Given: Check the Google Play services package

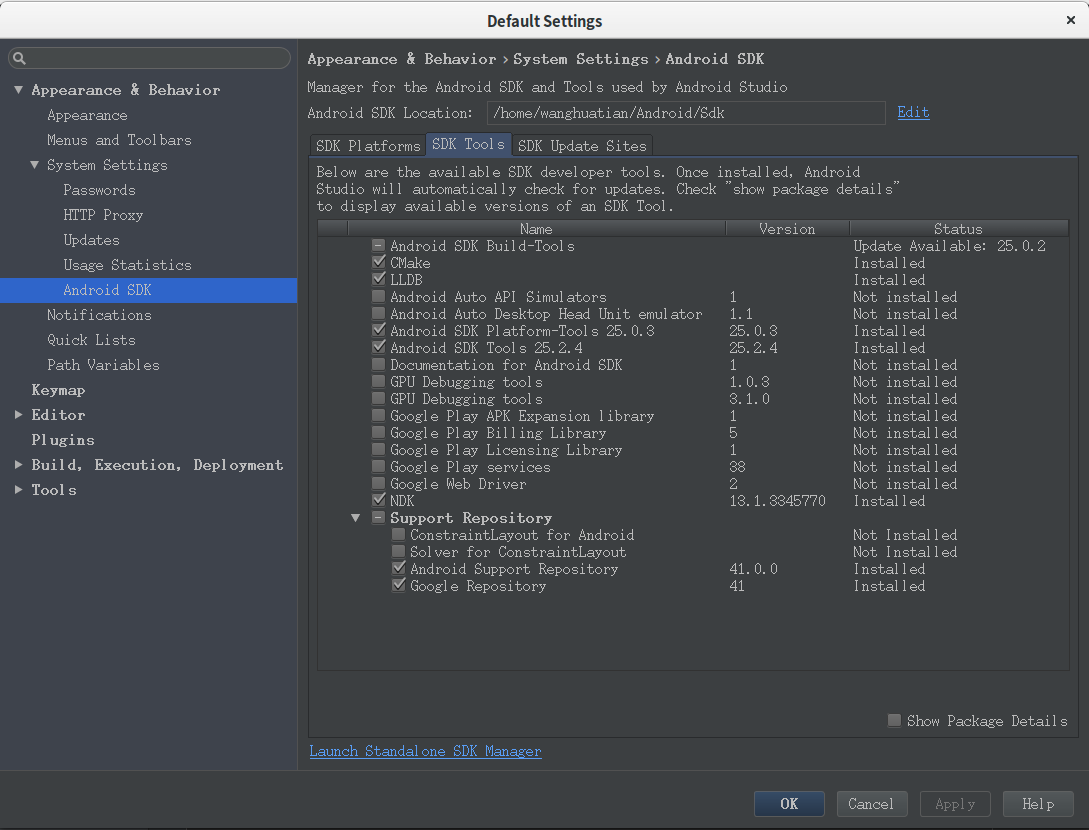Looking at the screenshot, I should (378, 466).
